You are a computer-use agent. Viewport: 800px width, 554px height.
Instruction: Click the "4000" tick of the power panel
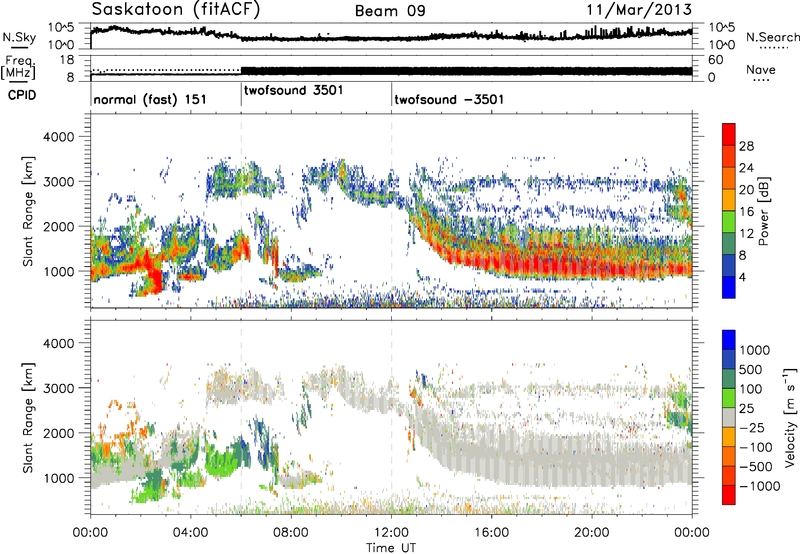58,137
